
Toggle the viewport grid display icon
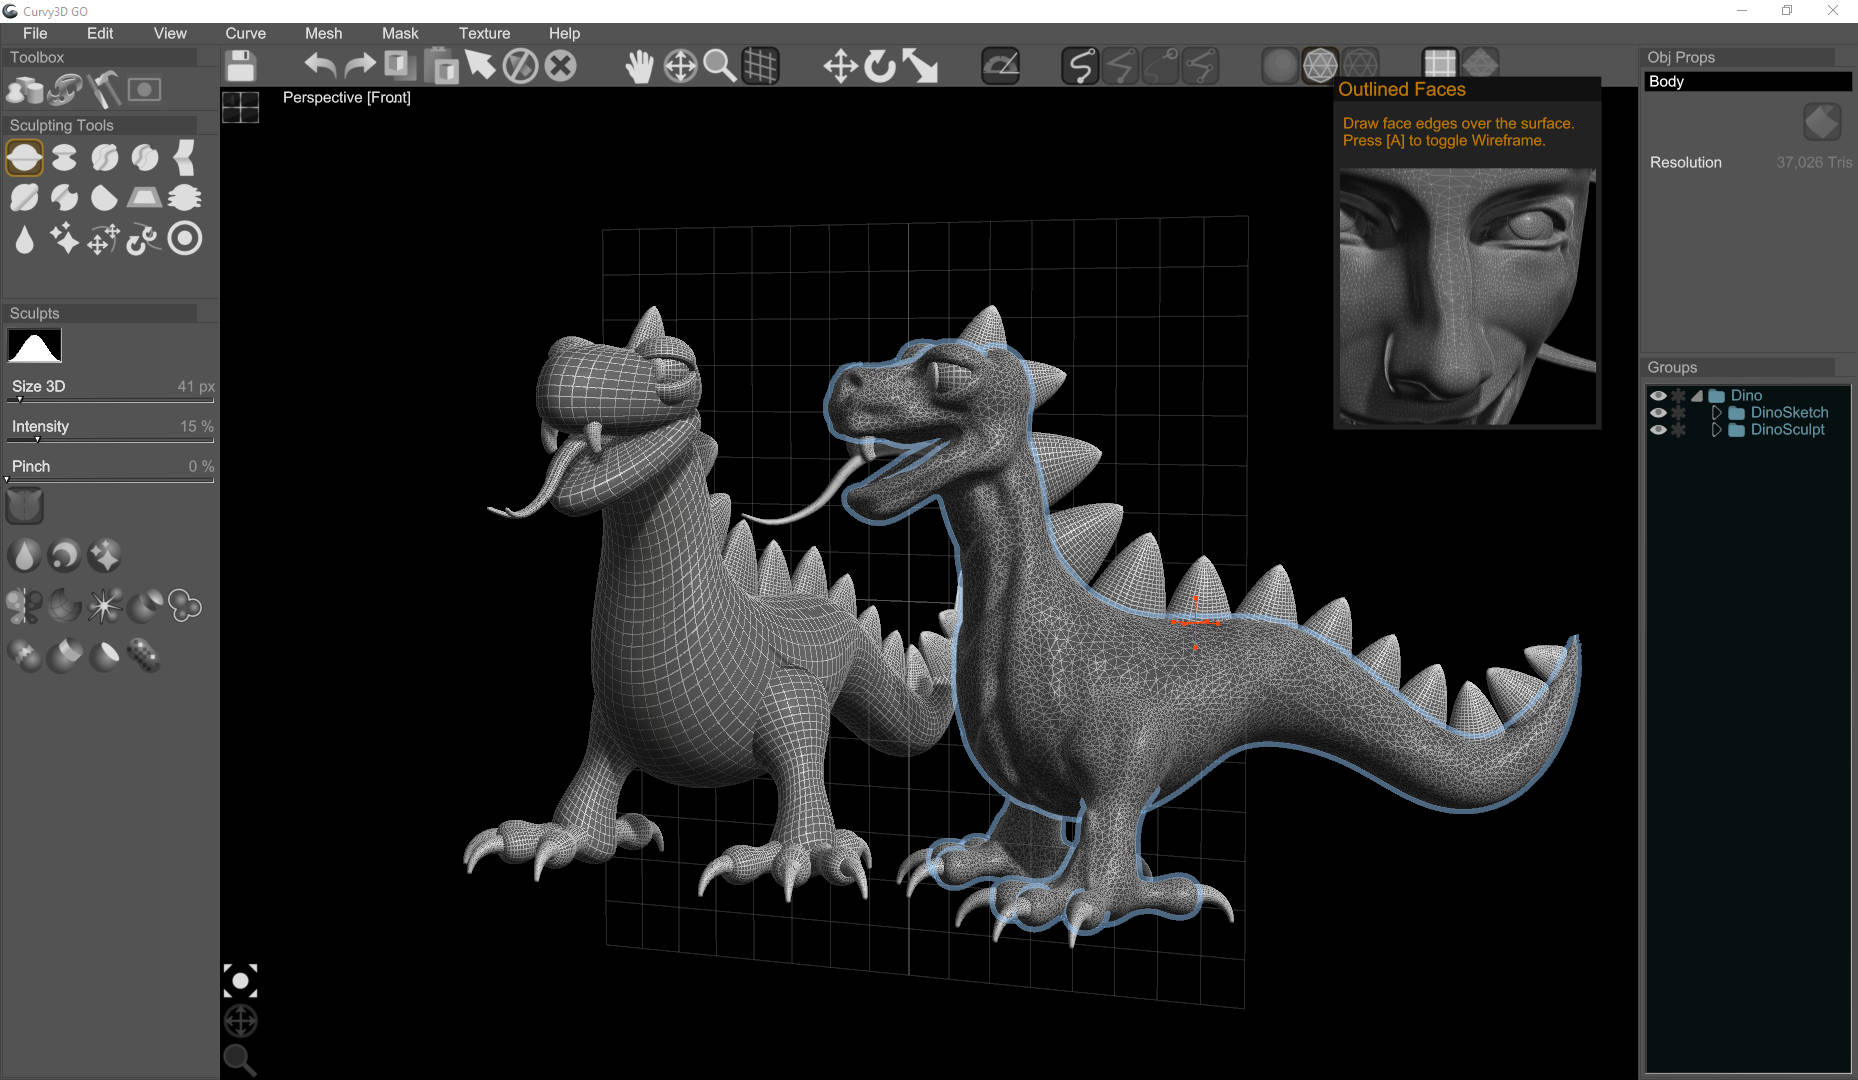760,66
